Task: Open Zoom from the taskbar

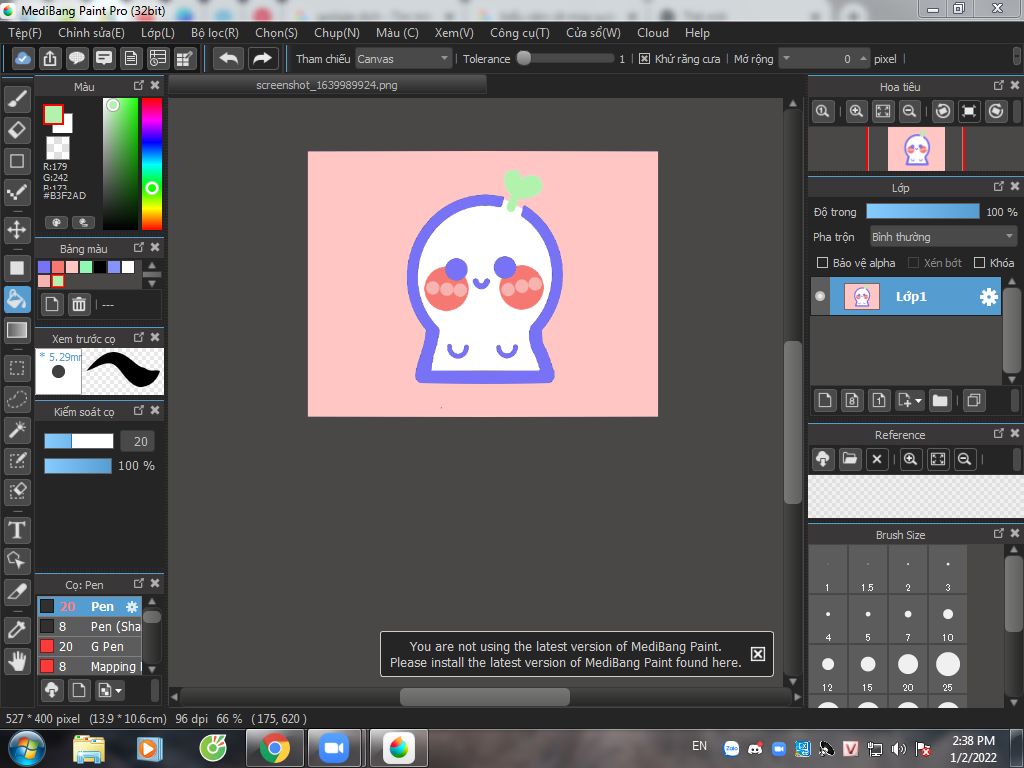Action: 334,748
